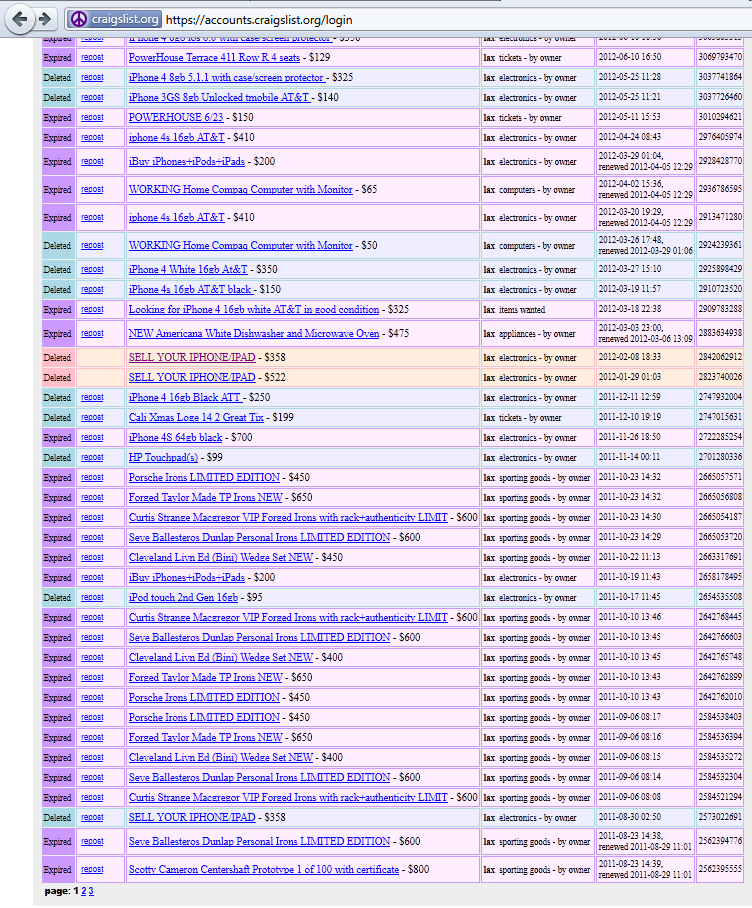This screenshot has height=908, width=752.
Task: Click the craigslist peace sign site icon
Action: [x=79, y=19]
